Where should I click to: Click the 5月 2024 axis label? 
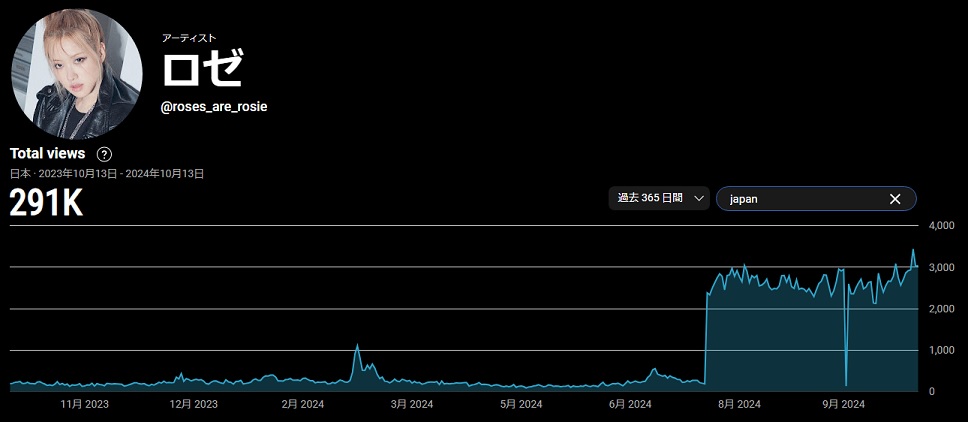[x=521, y=404]
